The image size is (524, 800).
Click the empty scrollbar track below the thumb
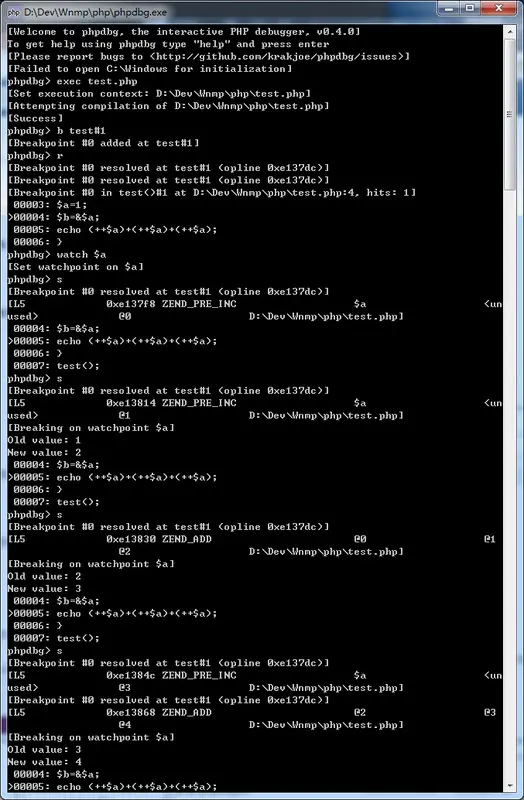coord(509,485)
